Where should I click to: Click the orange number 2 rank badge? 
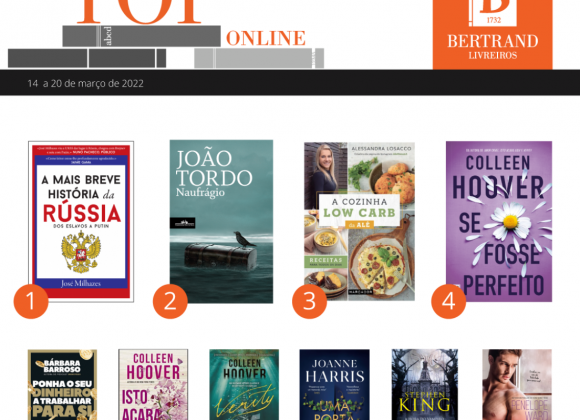[x=170, y=301]
